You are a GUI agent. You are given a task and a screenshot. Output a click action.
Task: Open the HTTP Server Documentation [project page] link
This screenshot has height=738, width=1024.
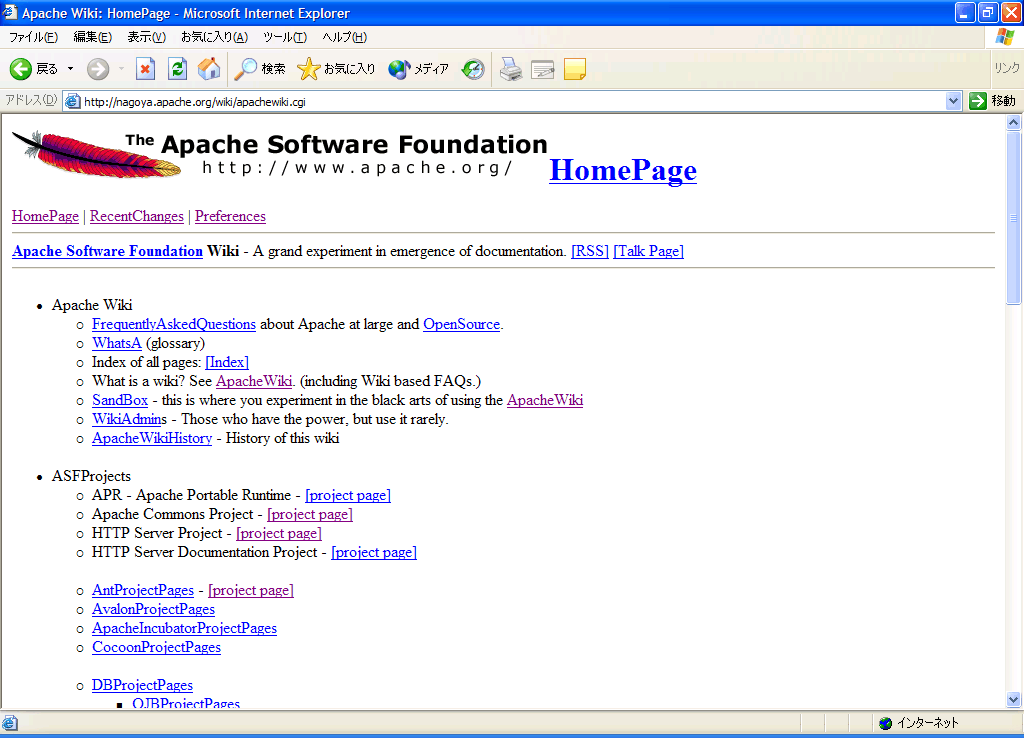coord(374,552)
